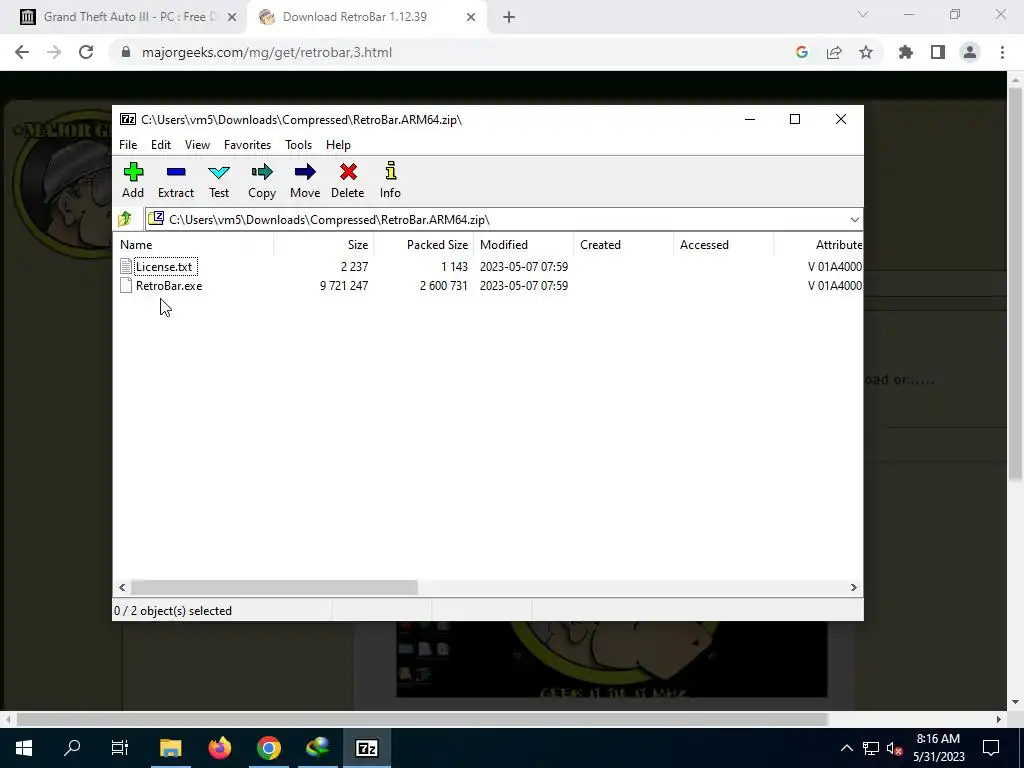This screenshot has height=768, width=1024.
Task: Click the red Delete icon
Action: click(348, 172)
